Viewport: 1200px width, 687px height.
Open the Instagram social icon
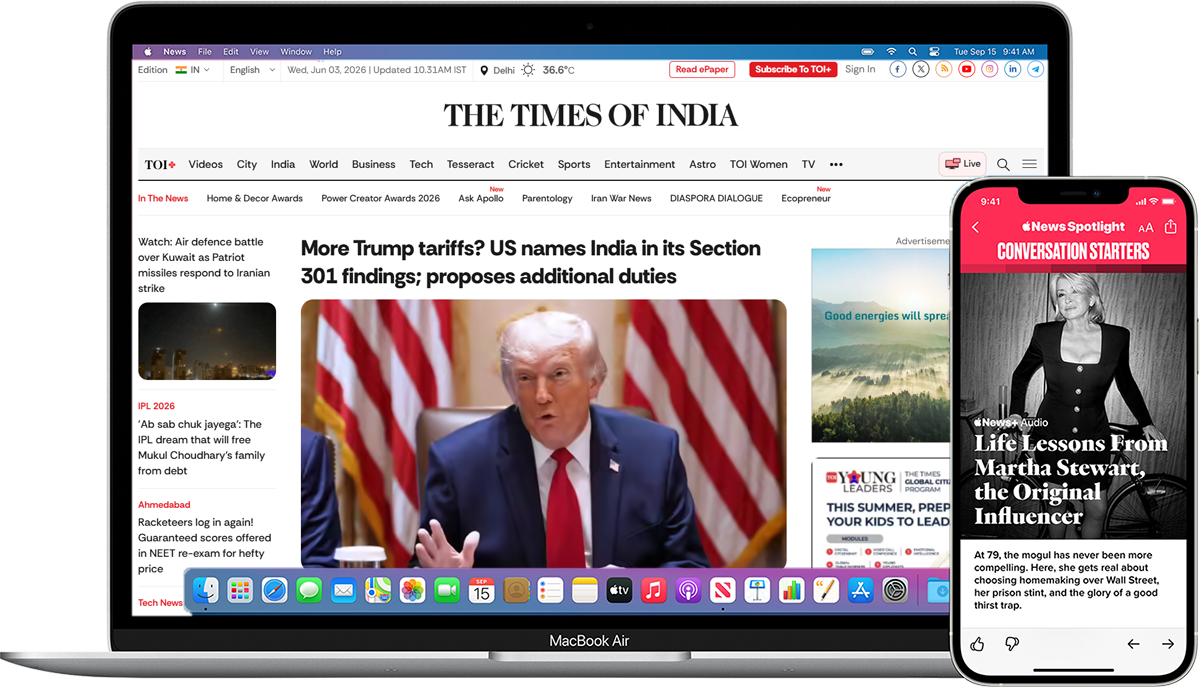pyautogui.click(x=989, y=69)
